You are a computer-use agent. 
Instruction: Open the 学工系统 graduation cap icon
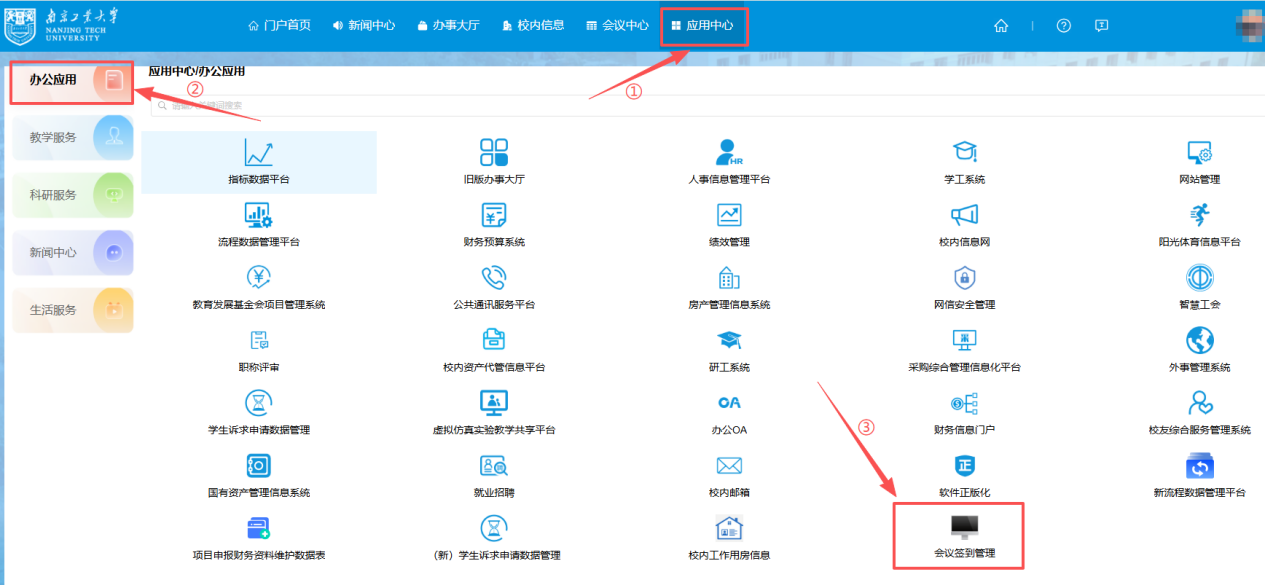[964, 153]
